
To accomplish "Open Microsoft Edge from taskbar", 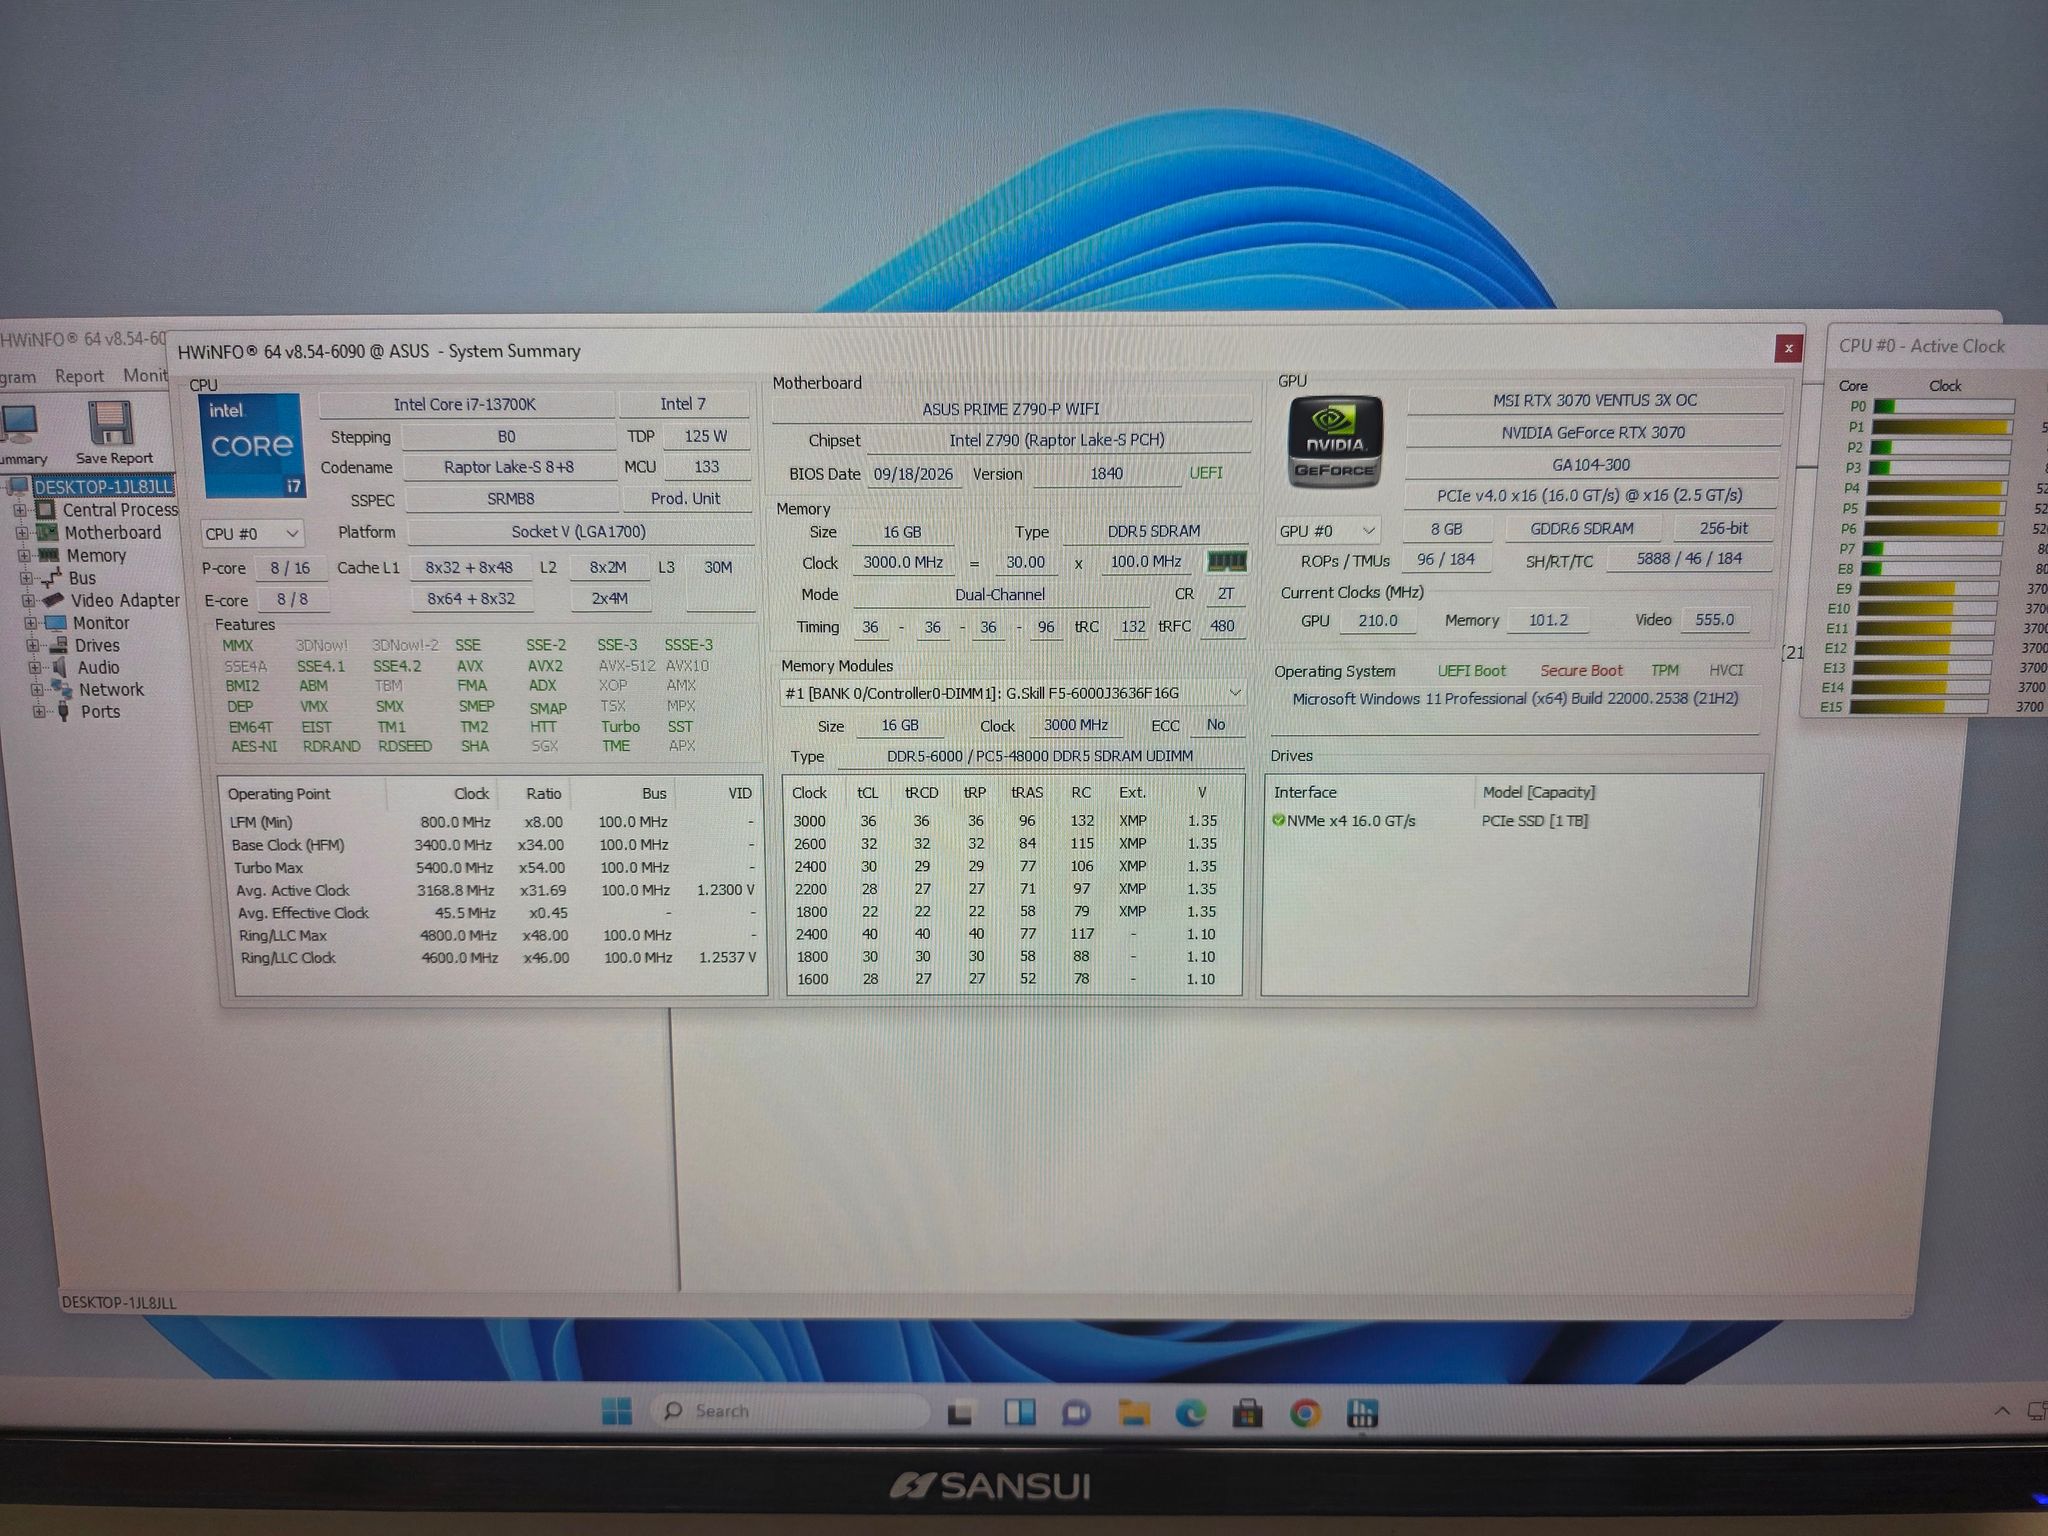I will tap(1190, 1412).
